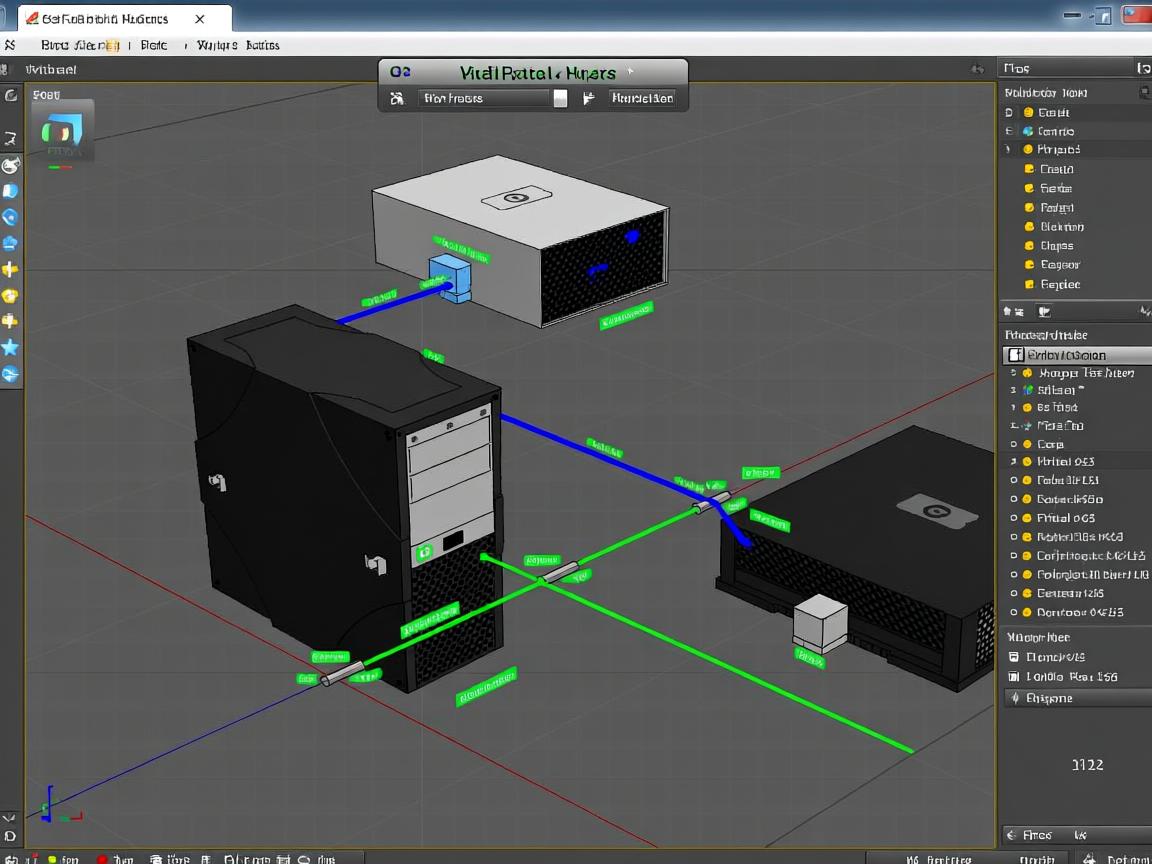Click the white square swatch in floating toolbar
The width and height of the screenshot is (1152, 864).
click(x=561, y=98)
